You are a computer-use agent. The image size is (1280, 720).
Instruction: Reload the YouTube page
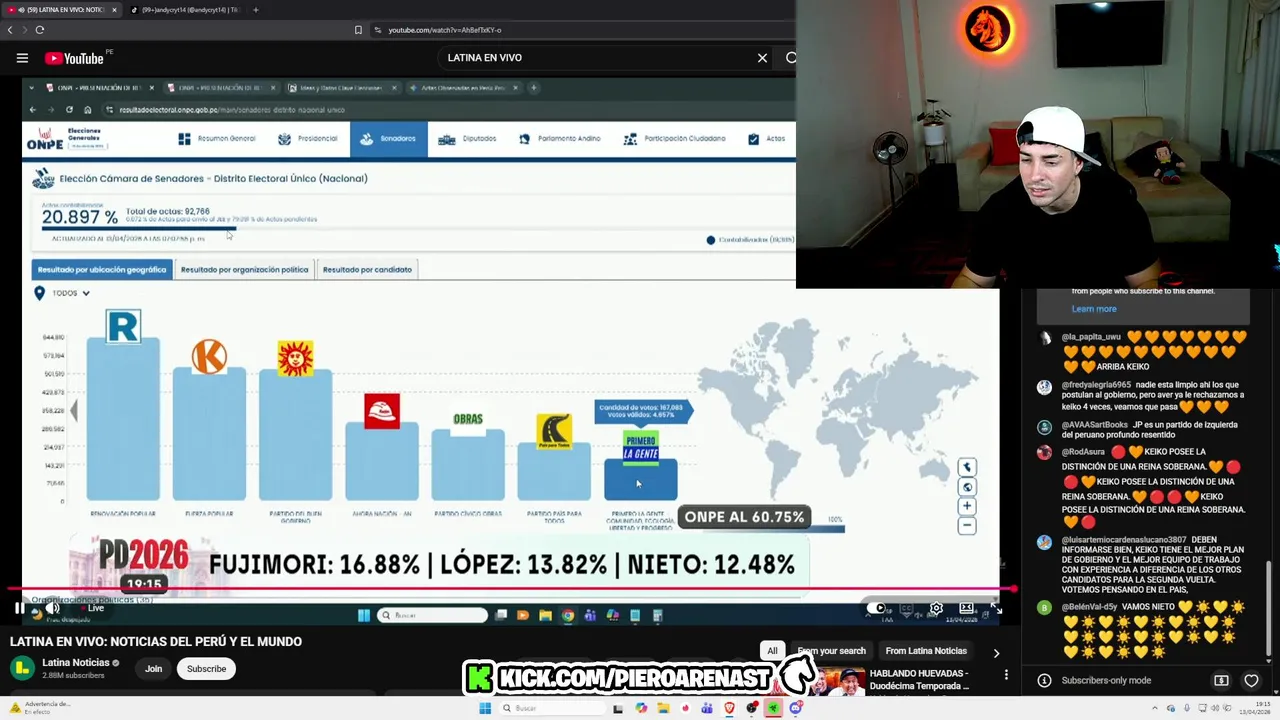pyautogui.click(x=40, y=30)
